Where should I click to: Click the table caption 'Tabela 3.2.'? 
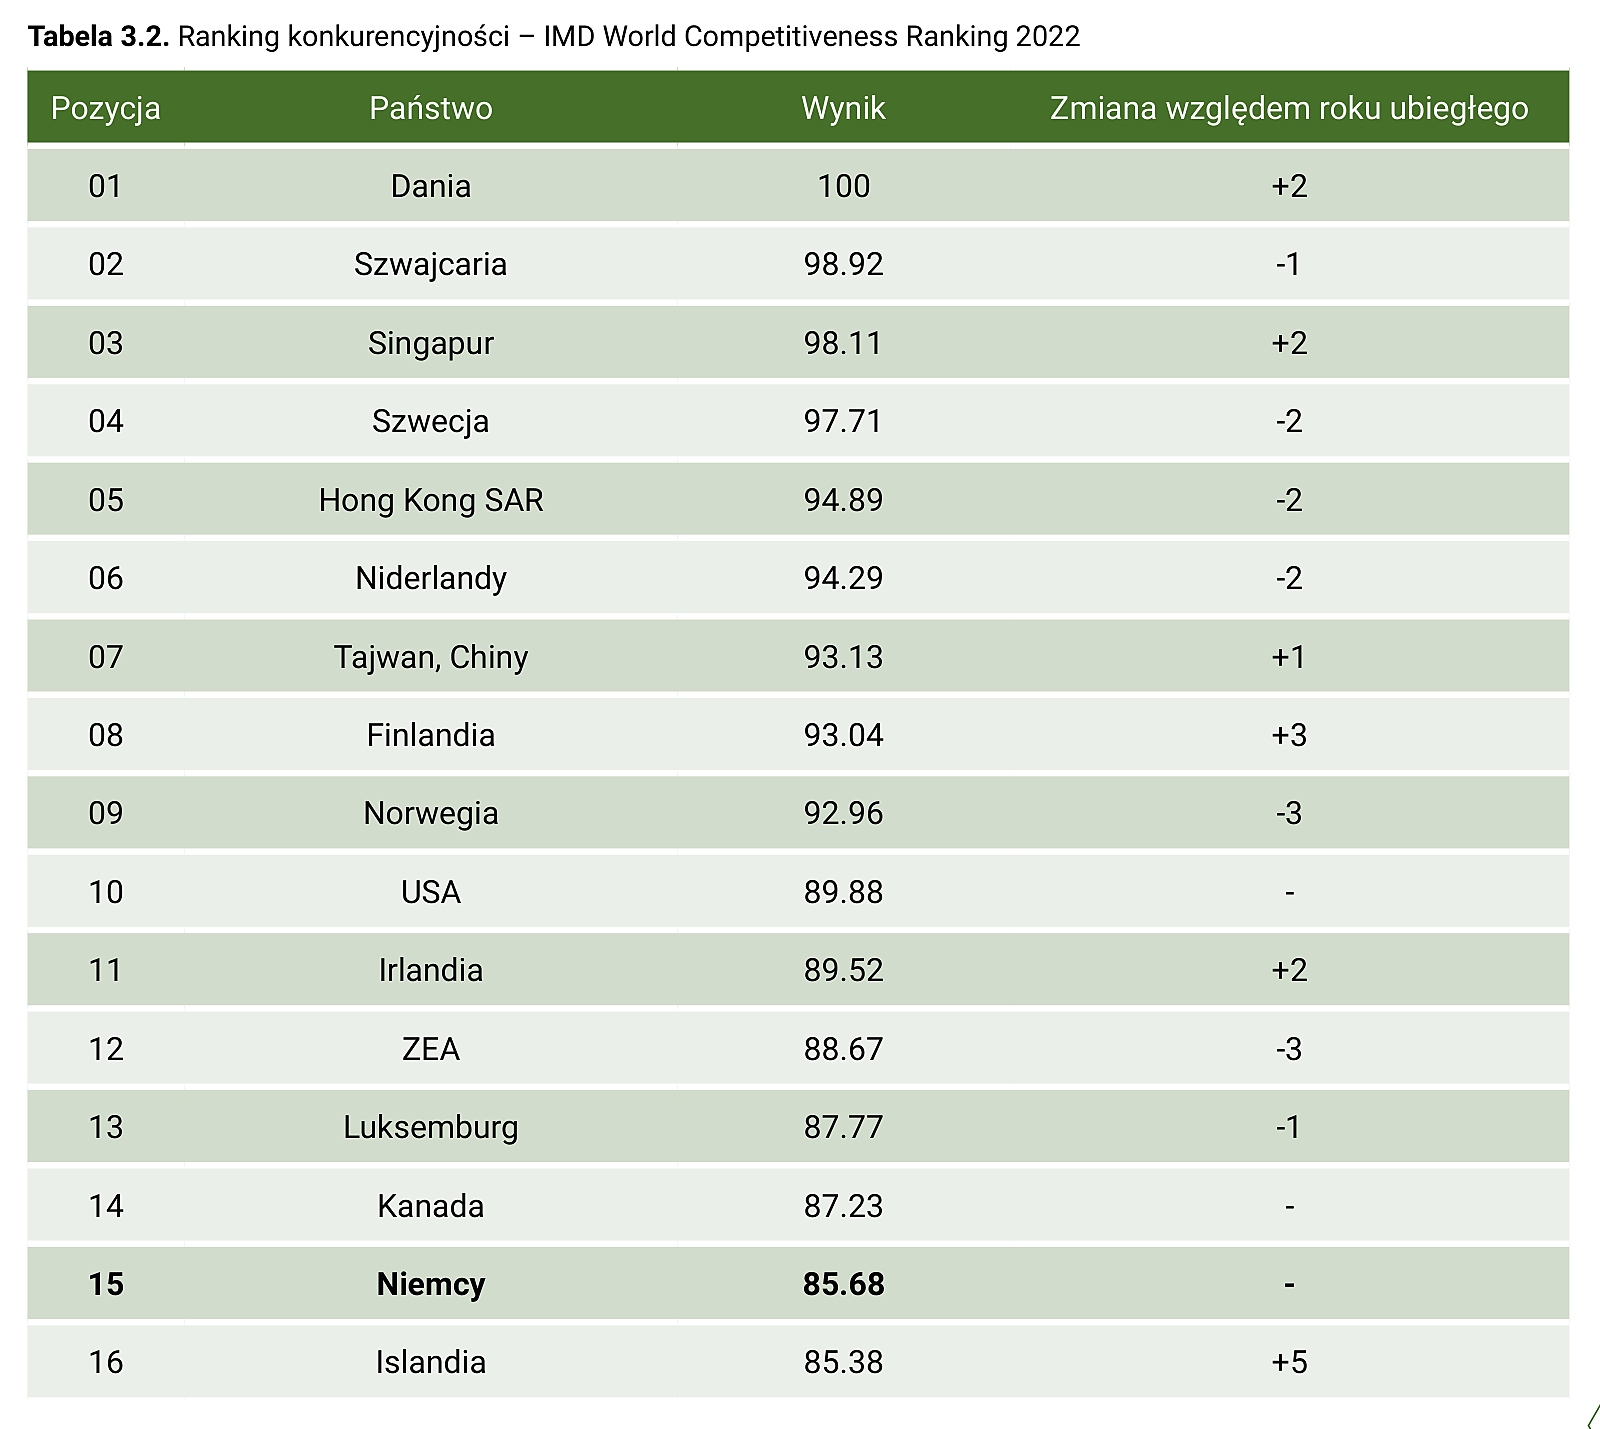pos(99,37)
